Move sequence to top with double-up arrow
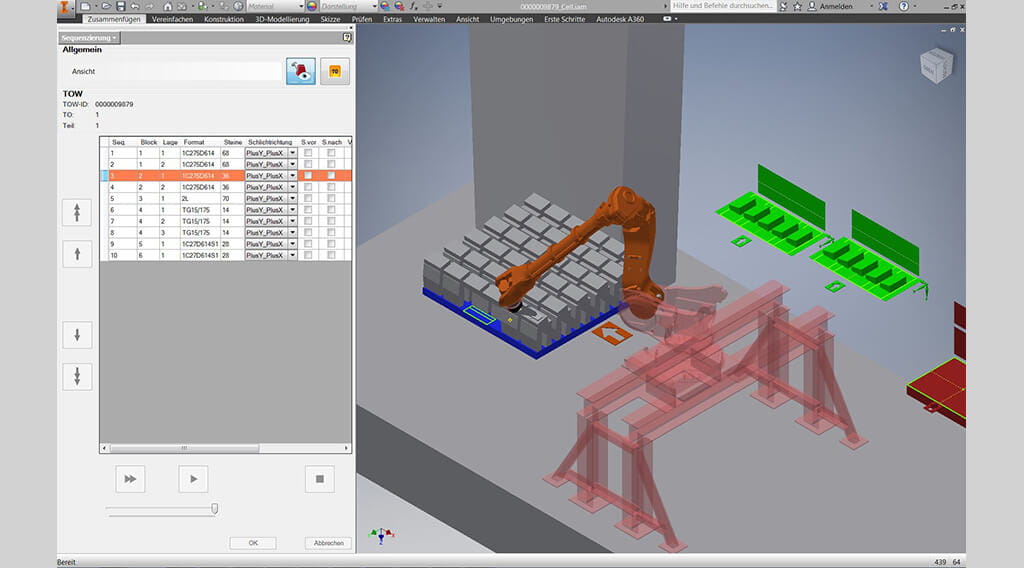This screenshot has width=1024, height=568. [77, 212]
